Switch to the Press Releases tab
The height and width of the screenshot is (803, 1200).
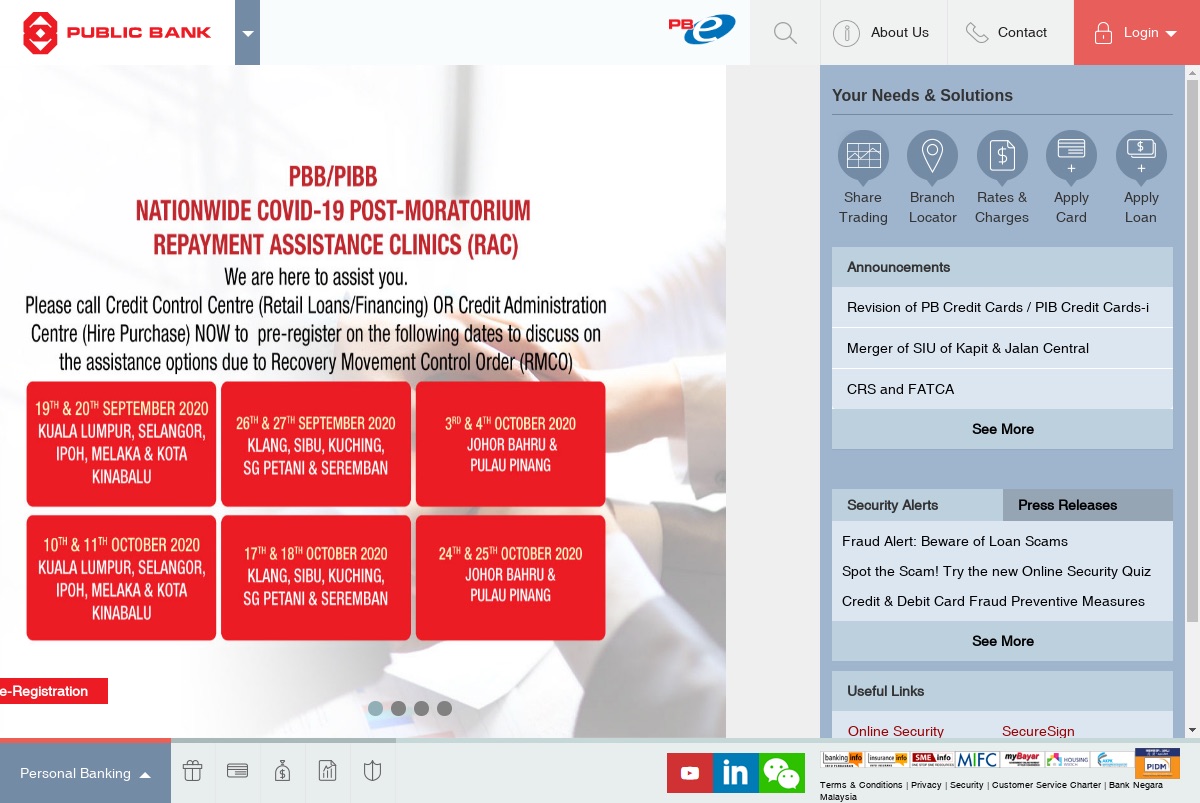click(1088, 505)
